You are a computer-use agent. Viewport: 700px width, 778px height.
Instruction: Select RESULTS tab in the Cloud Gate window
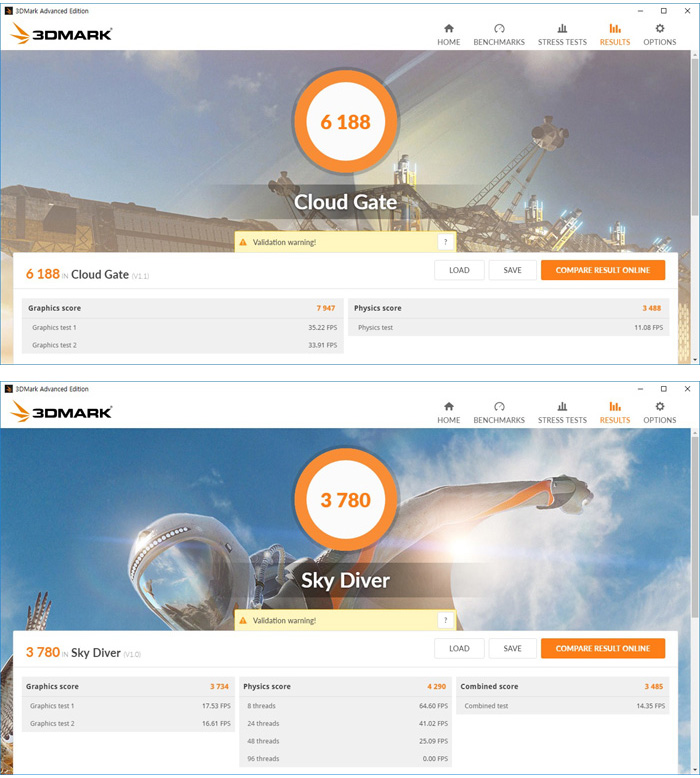tap(615, 34)
